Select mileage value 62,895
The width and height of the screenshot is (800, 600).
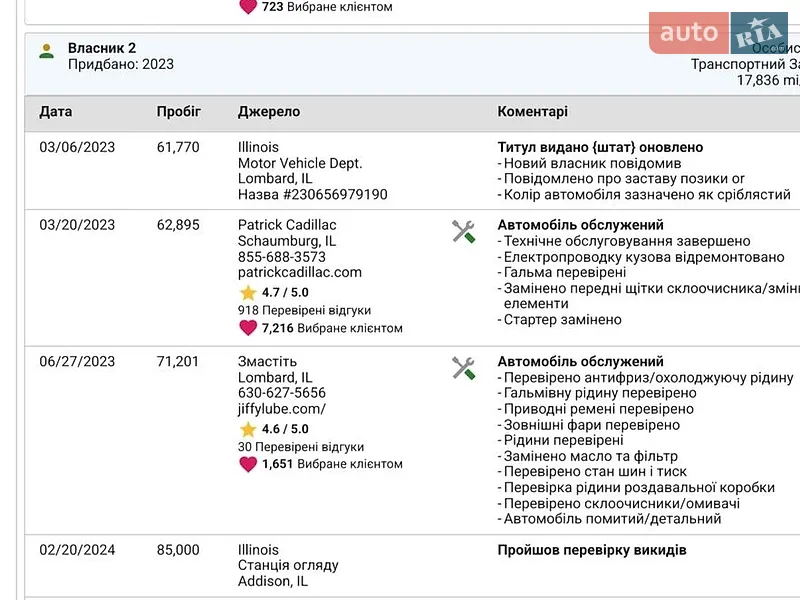(178, 225)
